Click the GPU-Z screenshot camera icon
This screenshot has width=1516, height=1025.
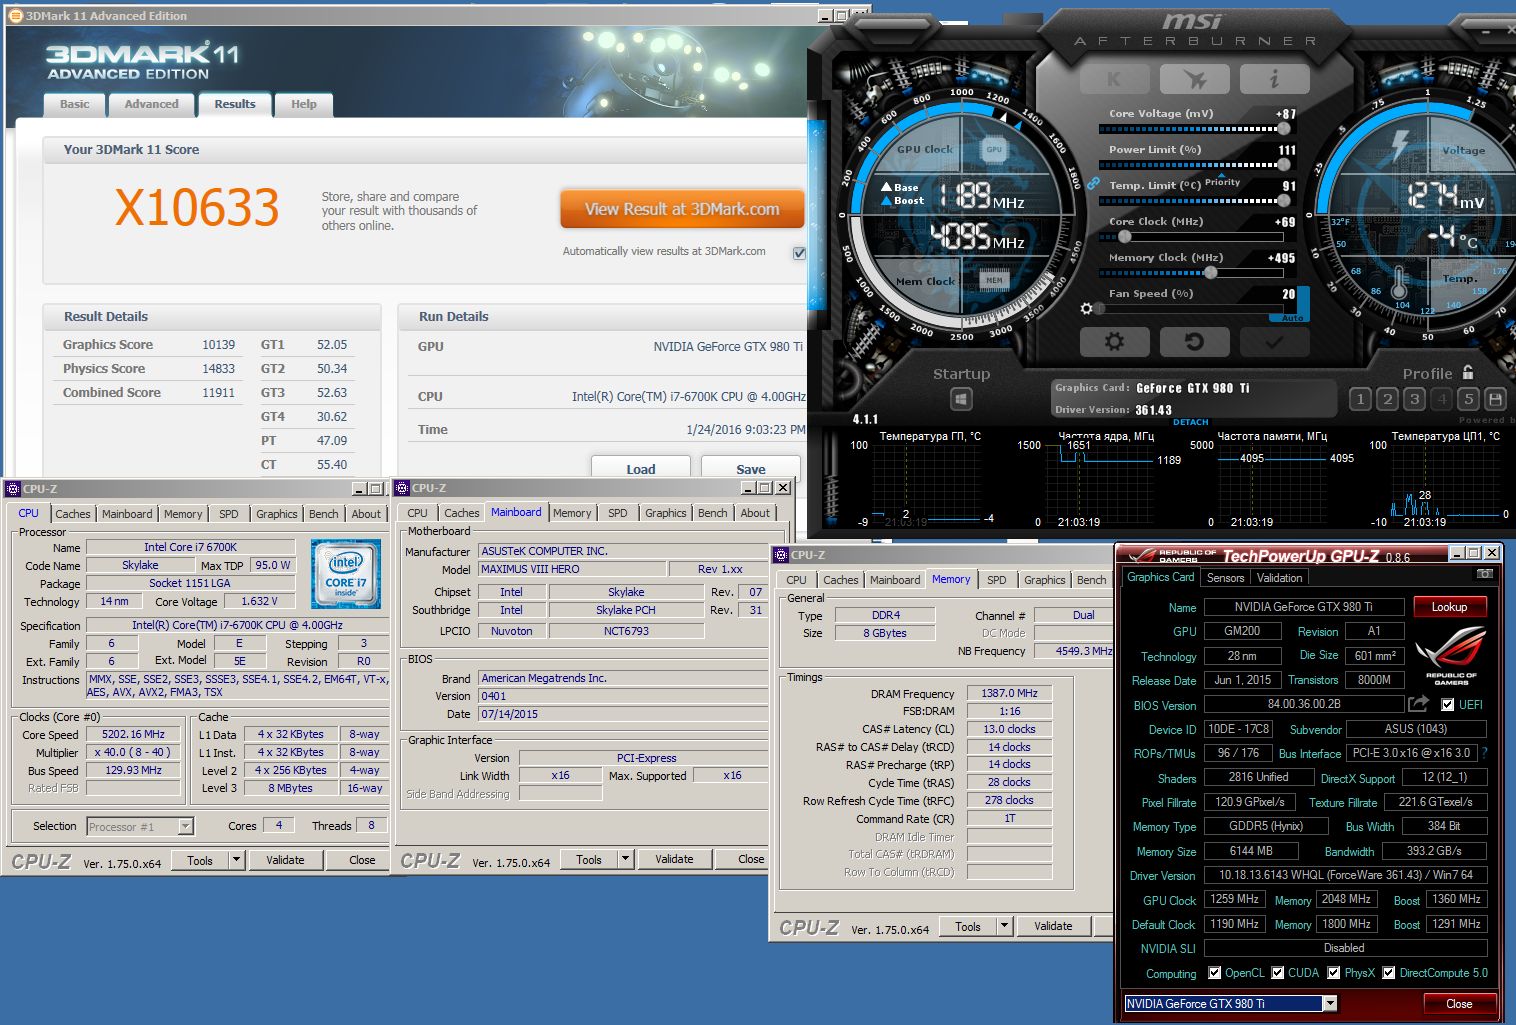[1485, 574]
